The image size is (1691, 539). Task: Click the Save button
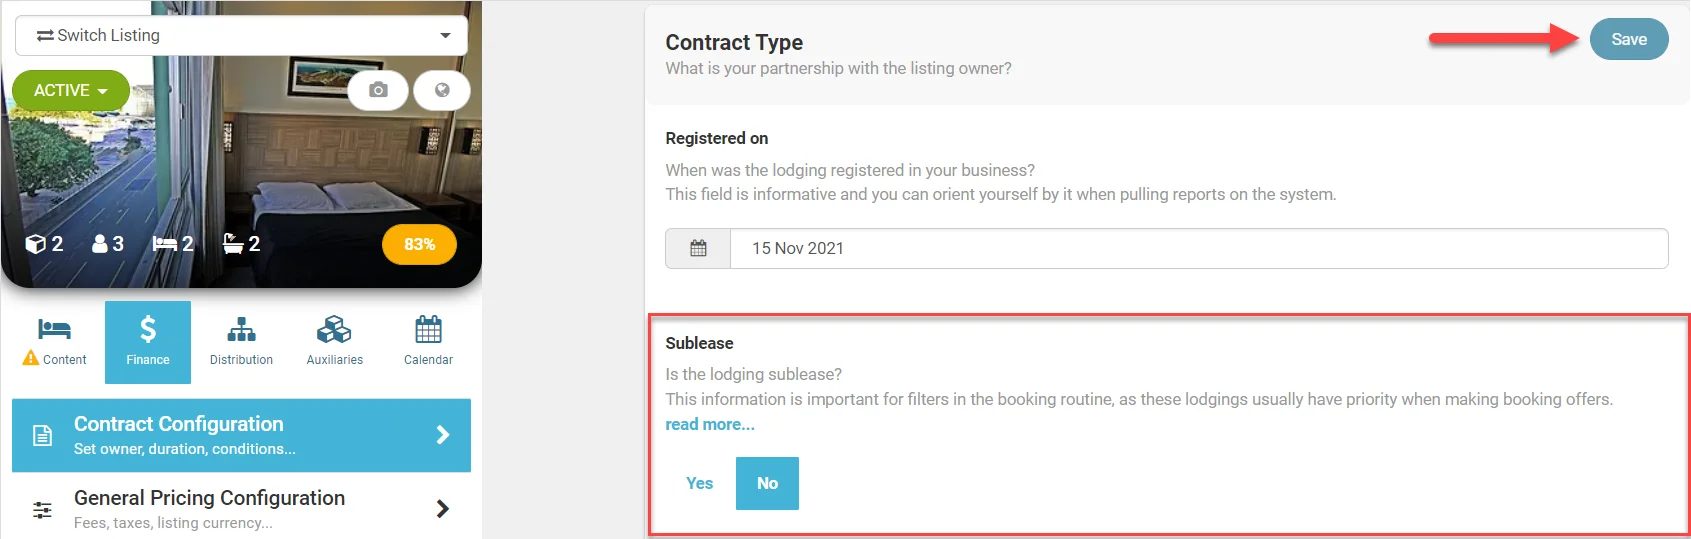1628,39
